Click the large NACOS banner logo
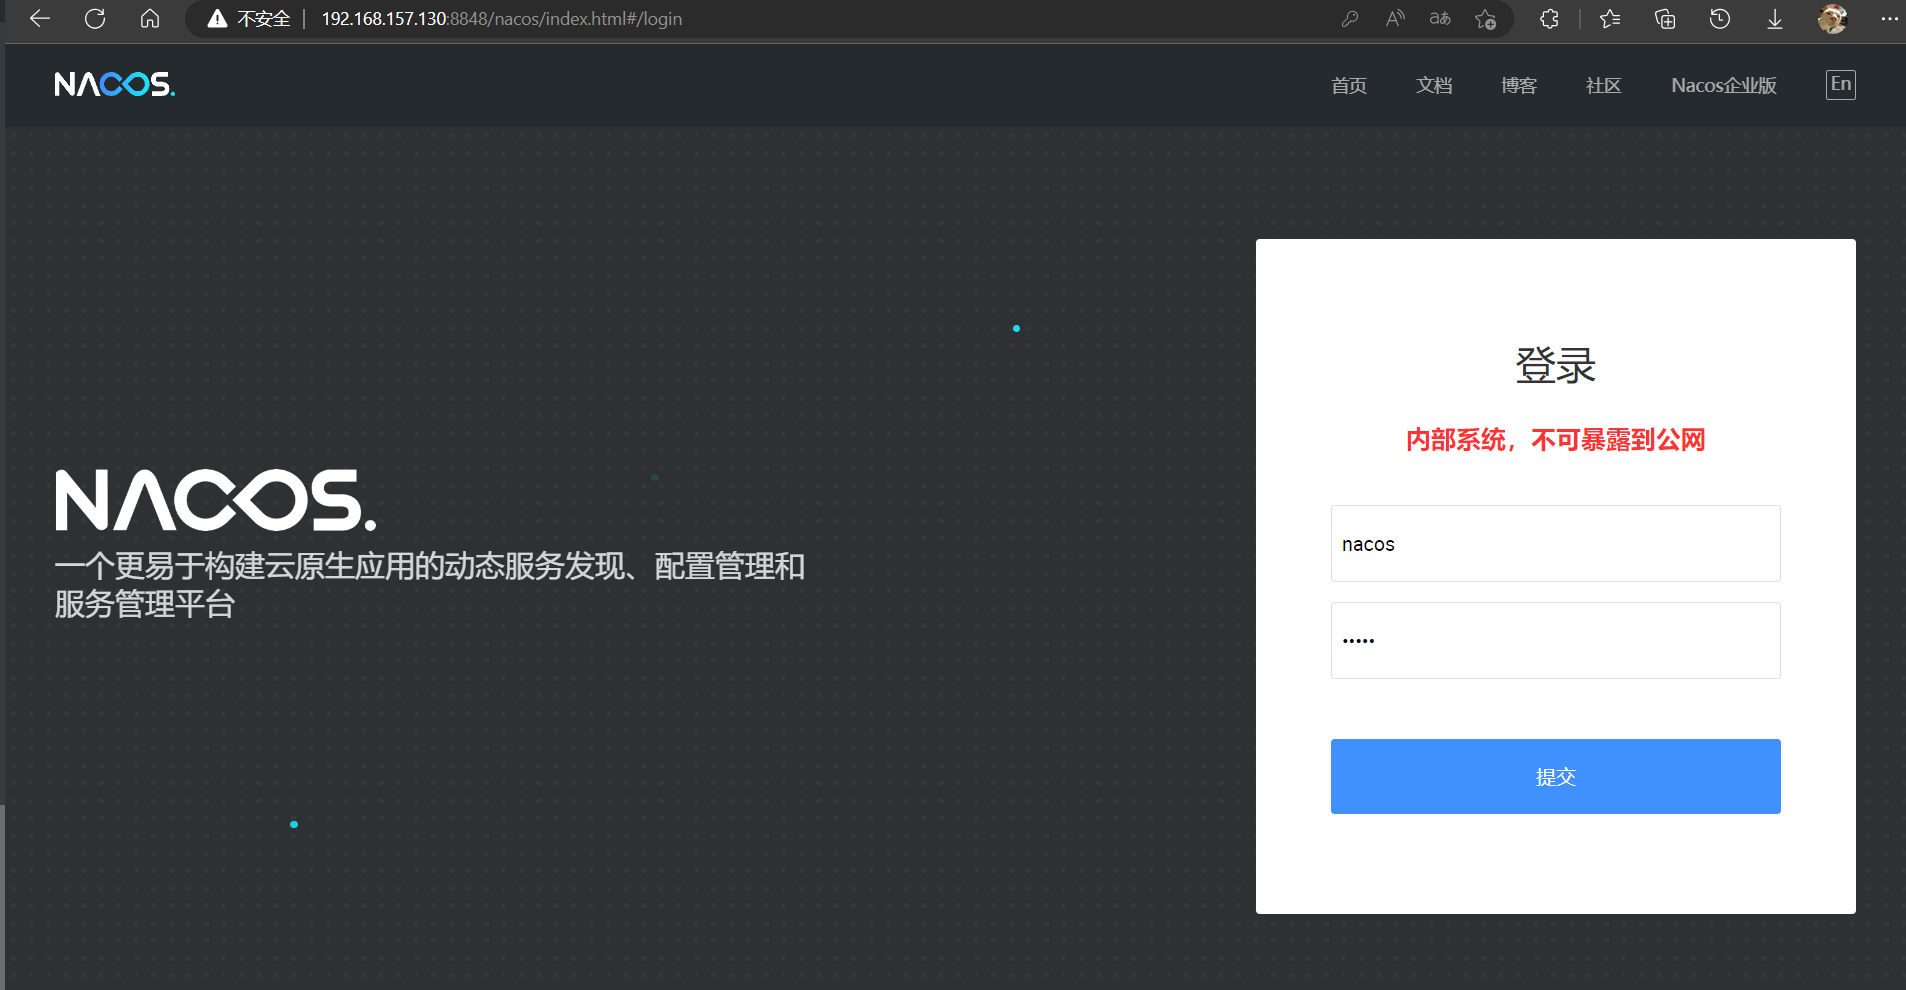Image resolution: width=1906 pixels, height=990 pixels. (216, 500)
